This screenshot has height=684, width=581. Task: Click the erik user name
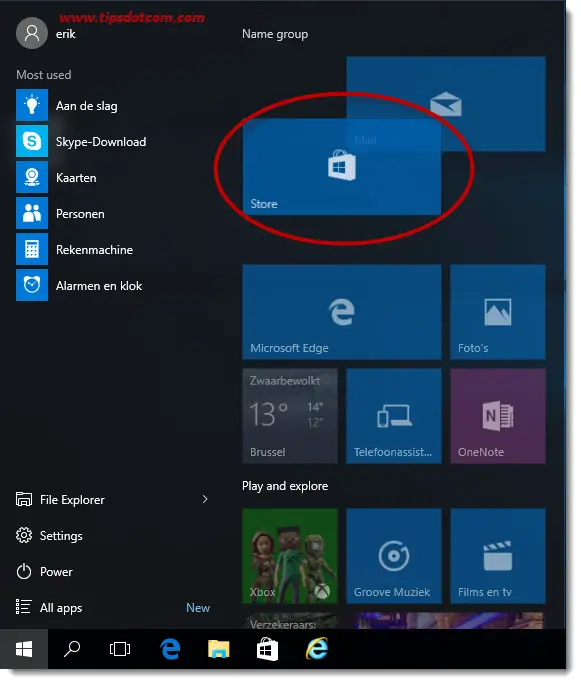coord(65,34)
